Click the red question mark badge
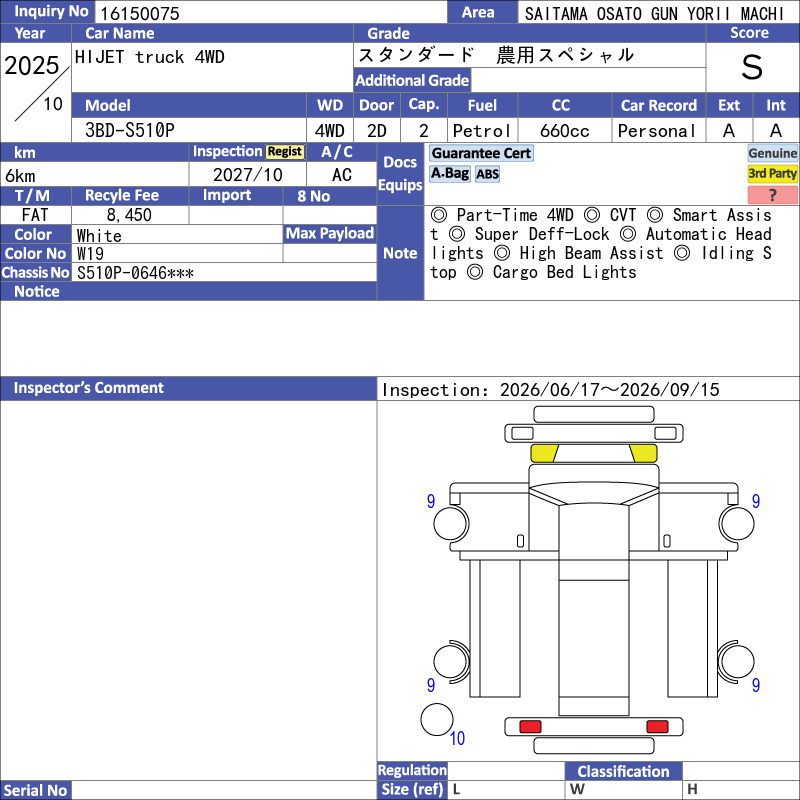This screenshot has width=800, height=800. click(772, 194)
